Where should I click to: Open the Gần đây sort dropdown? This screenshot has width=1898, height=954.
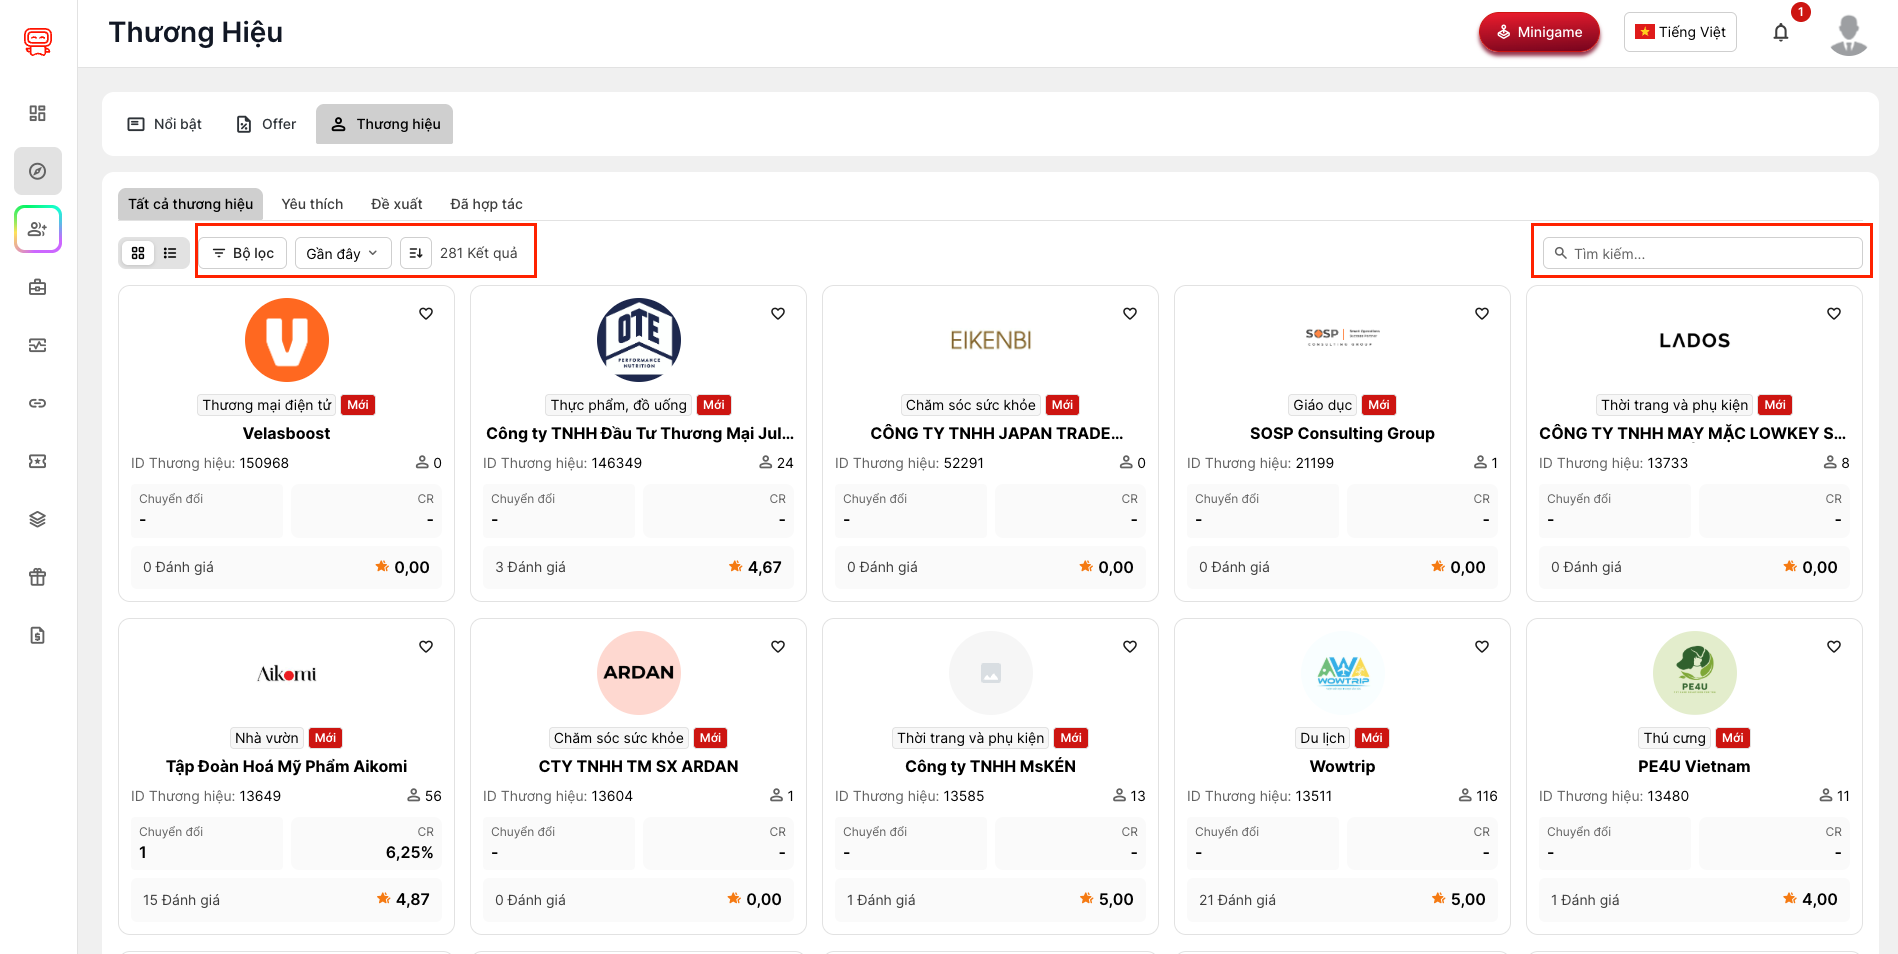[x=342, y=253]
